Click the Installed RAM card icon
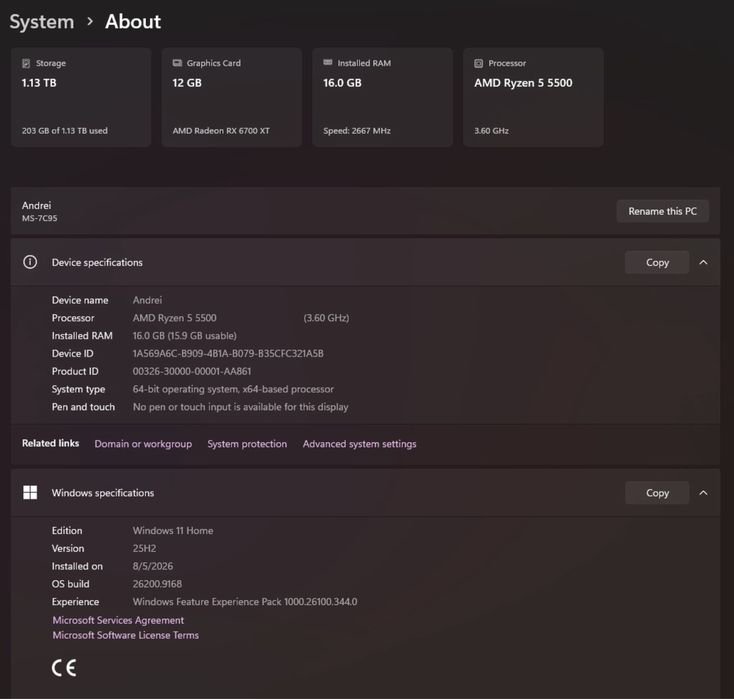734x699 pixels. pyautogui.click(x=328, y=62)
